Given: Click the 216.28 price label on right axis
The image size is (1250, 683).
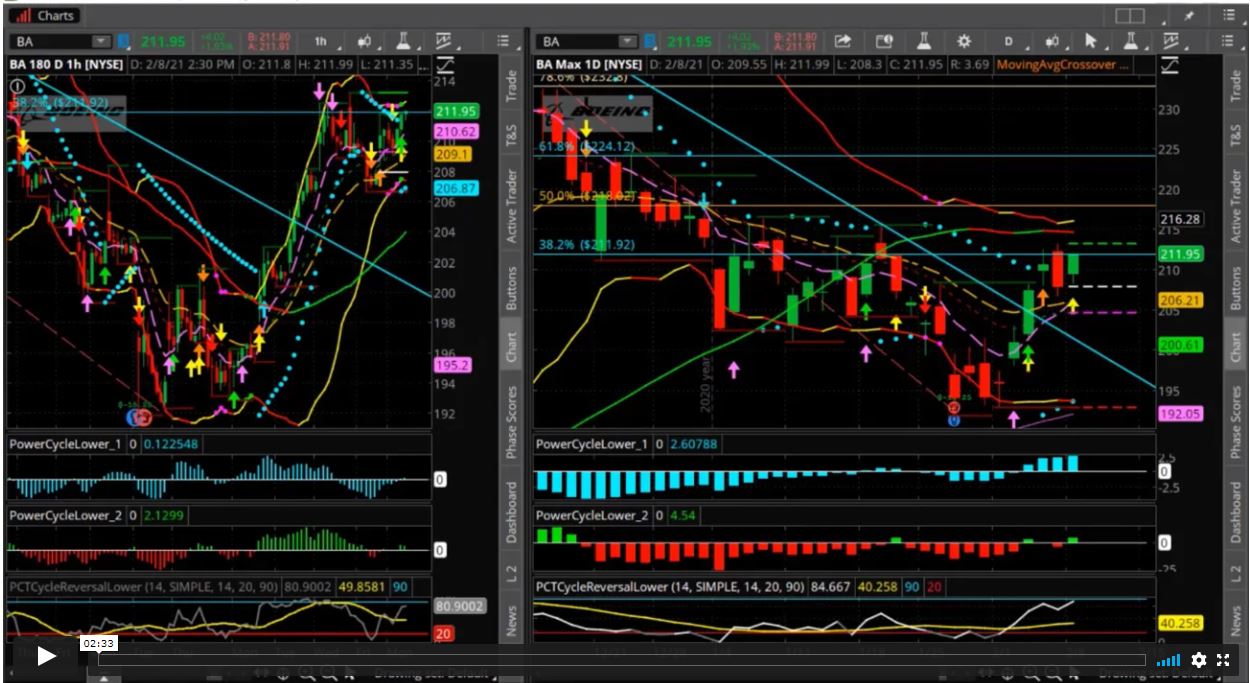Looking at the screenshot, I should click(x=1180, y=219).
